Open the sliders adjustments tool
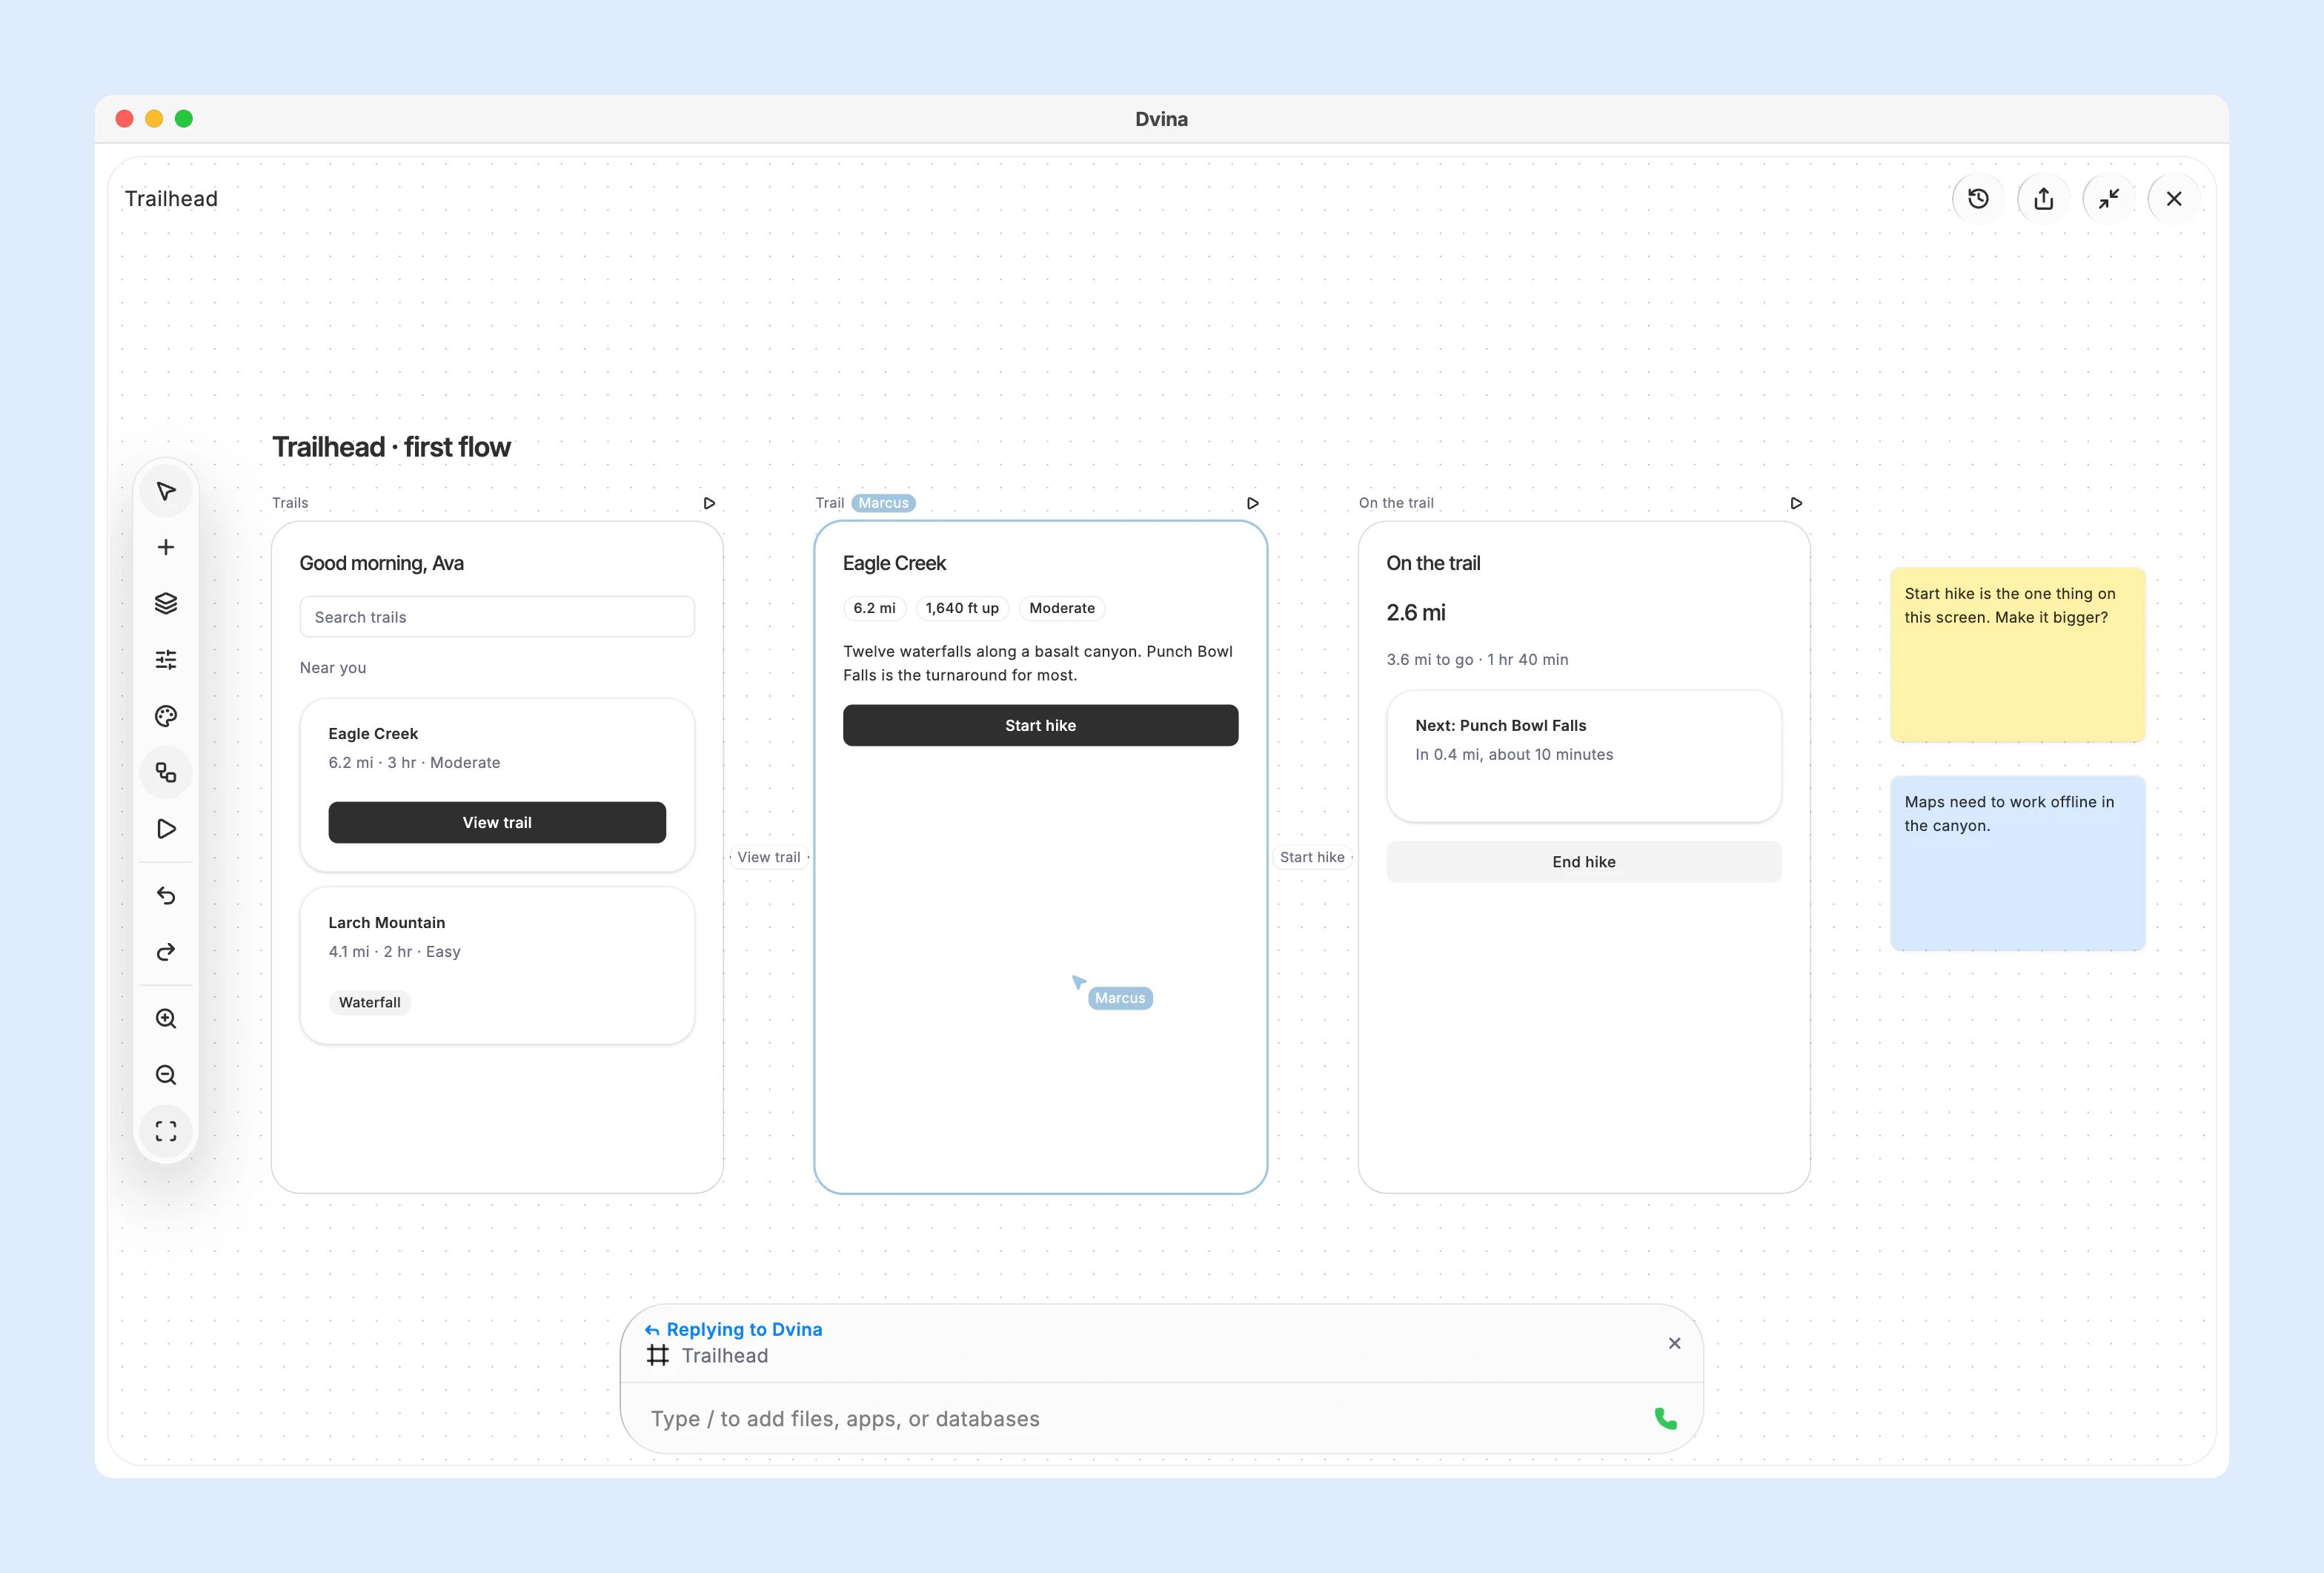The image size is (2324, 1573). (x=166, y=660)
